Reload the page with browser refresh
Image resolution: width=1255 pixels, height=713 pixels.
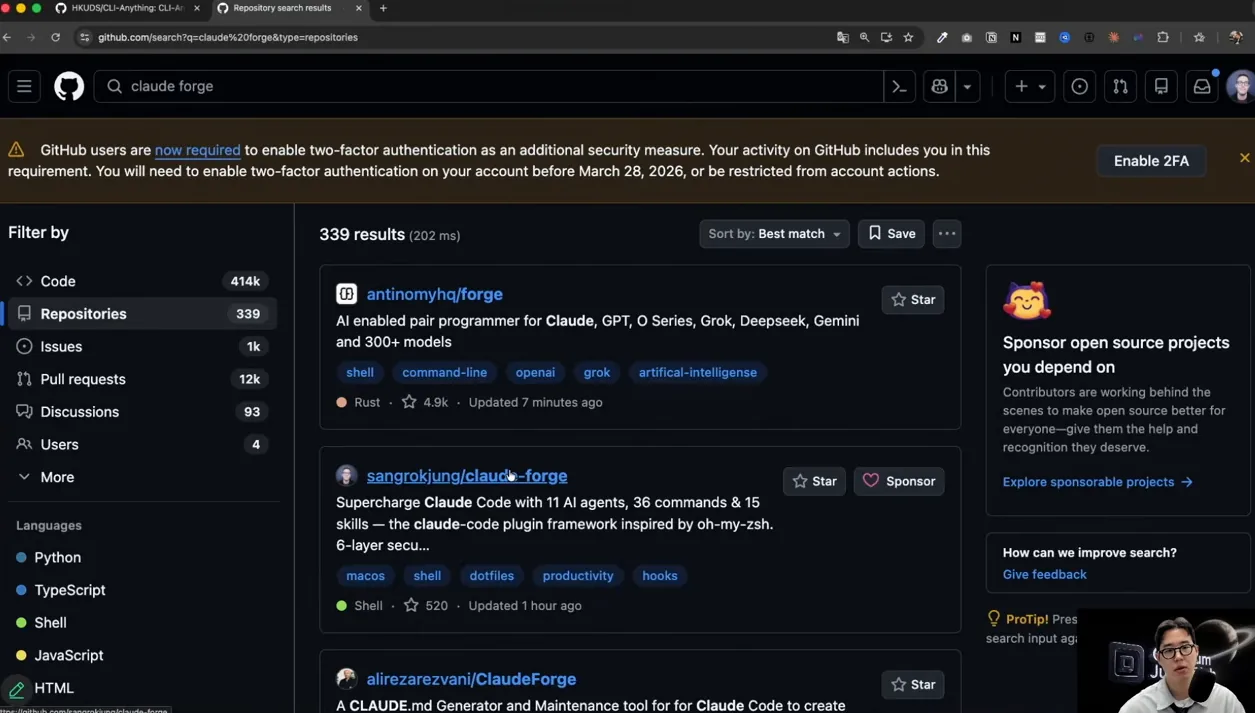tap(55, 37)
